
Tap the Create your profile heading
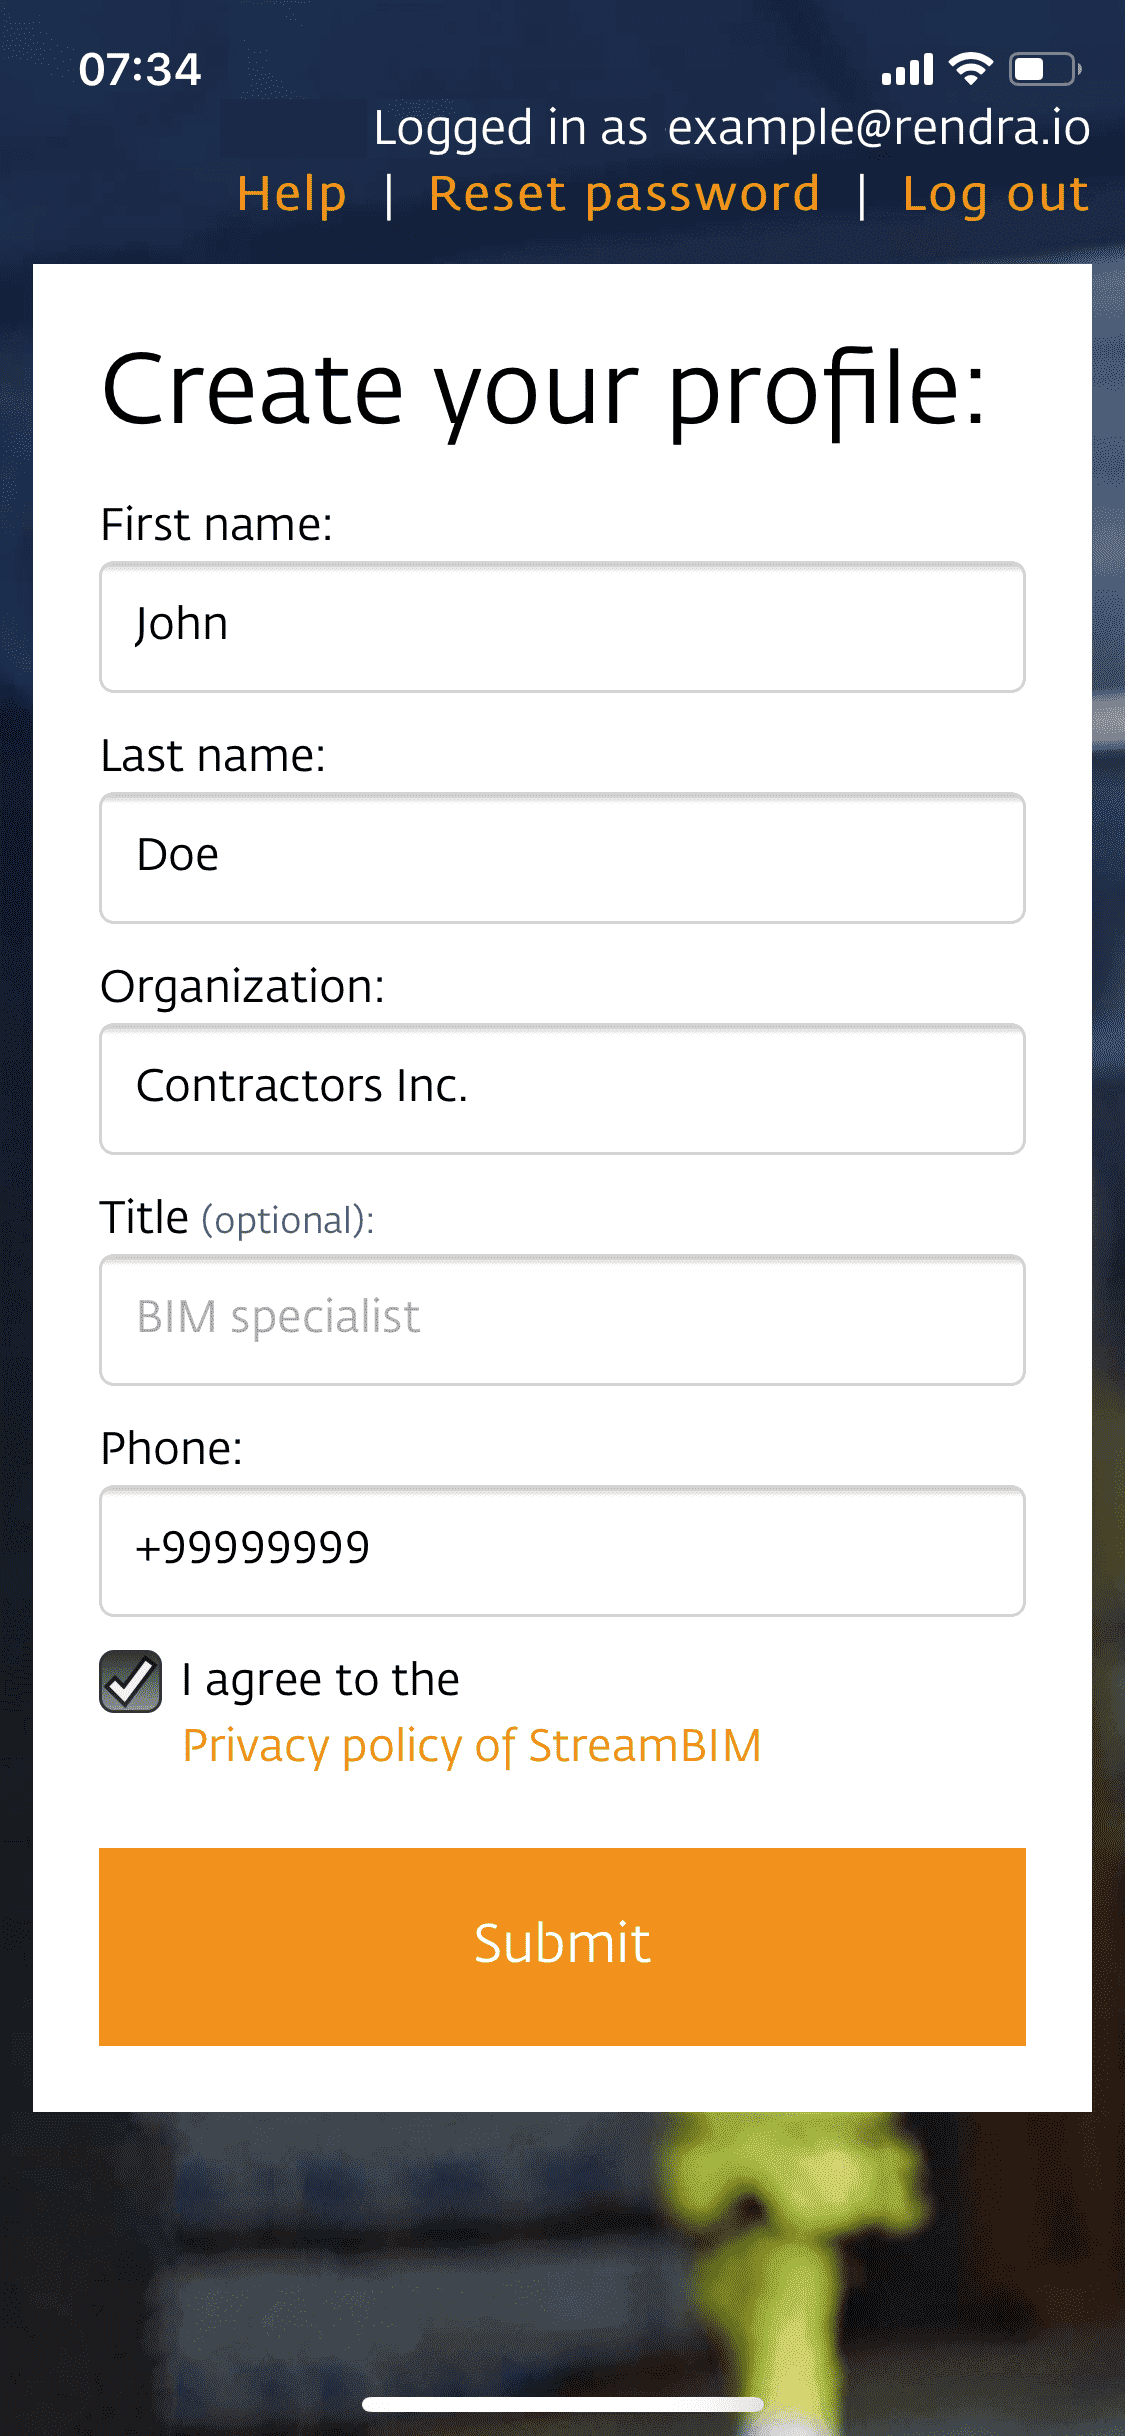(x=544, y=389)
